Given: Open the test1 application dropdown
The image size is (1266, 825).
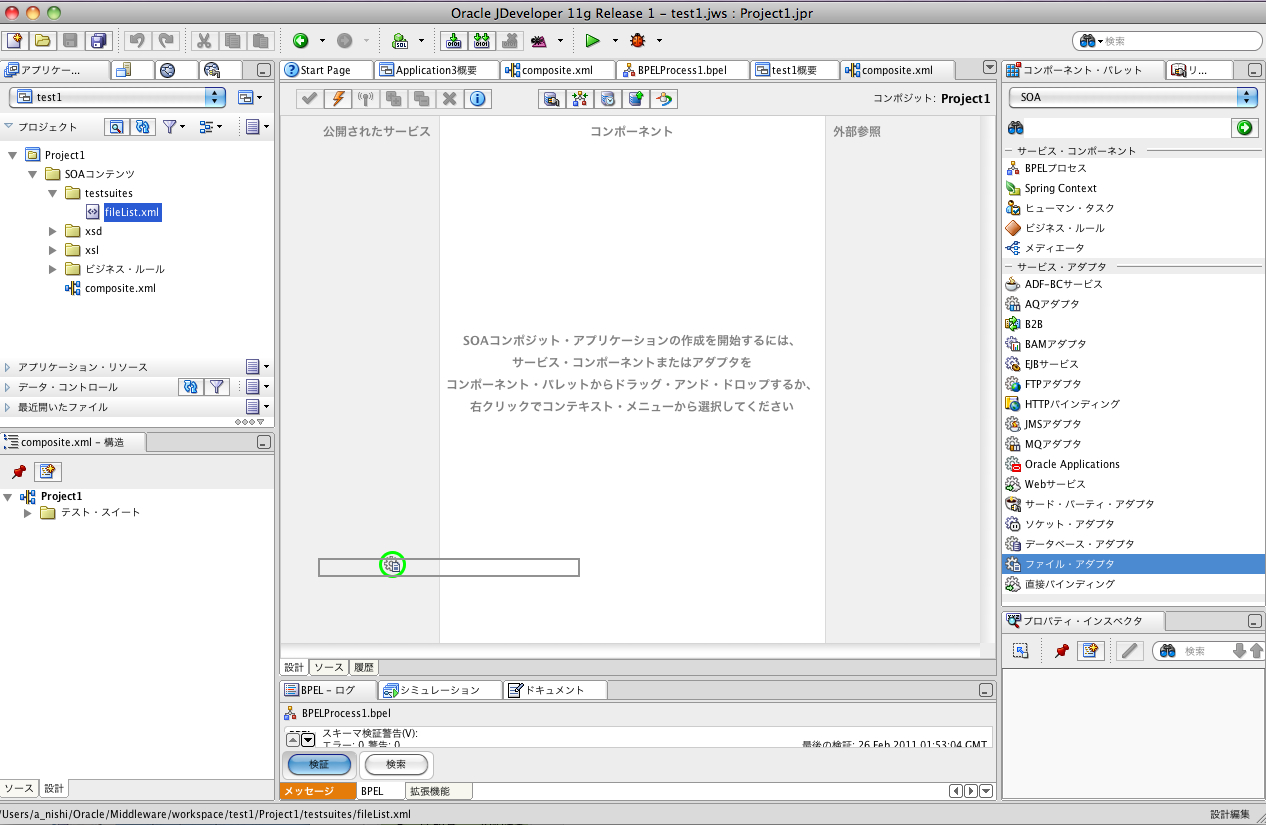Looking at the screenshot, I should pyautogui.click(x=118, y=97).
